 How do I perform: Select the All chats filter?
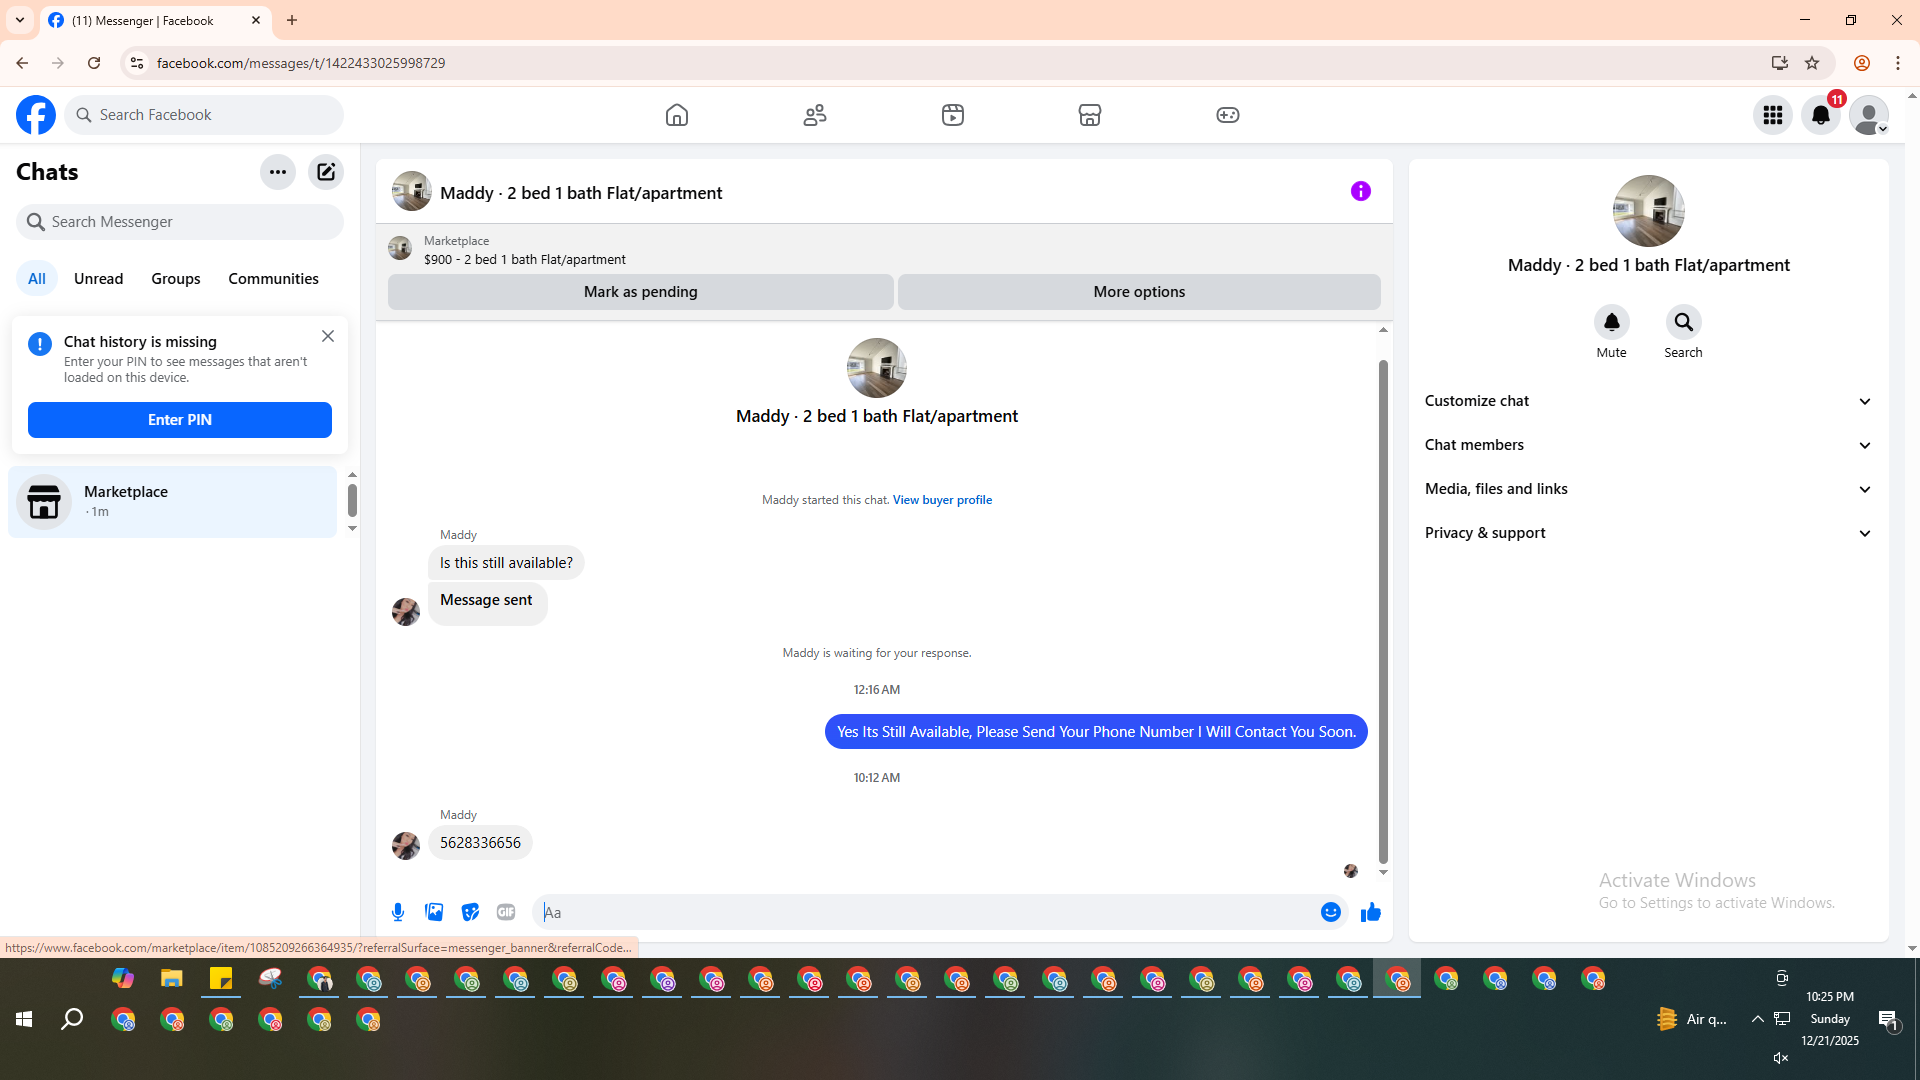pyautogui.click(x=37, y=279)
